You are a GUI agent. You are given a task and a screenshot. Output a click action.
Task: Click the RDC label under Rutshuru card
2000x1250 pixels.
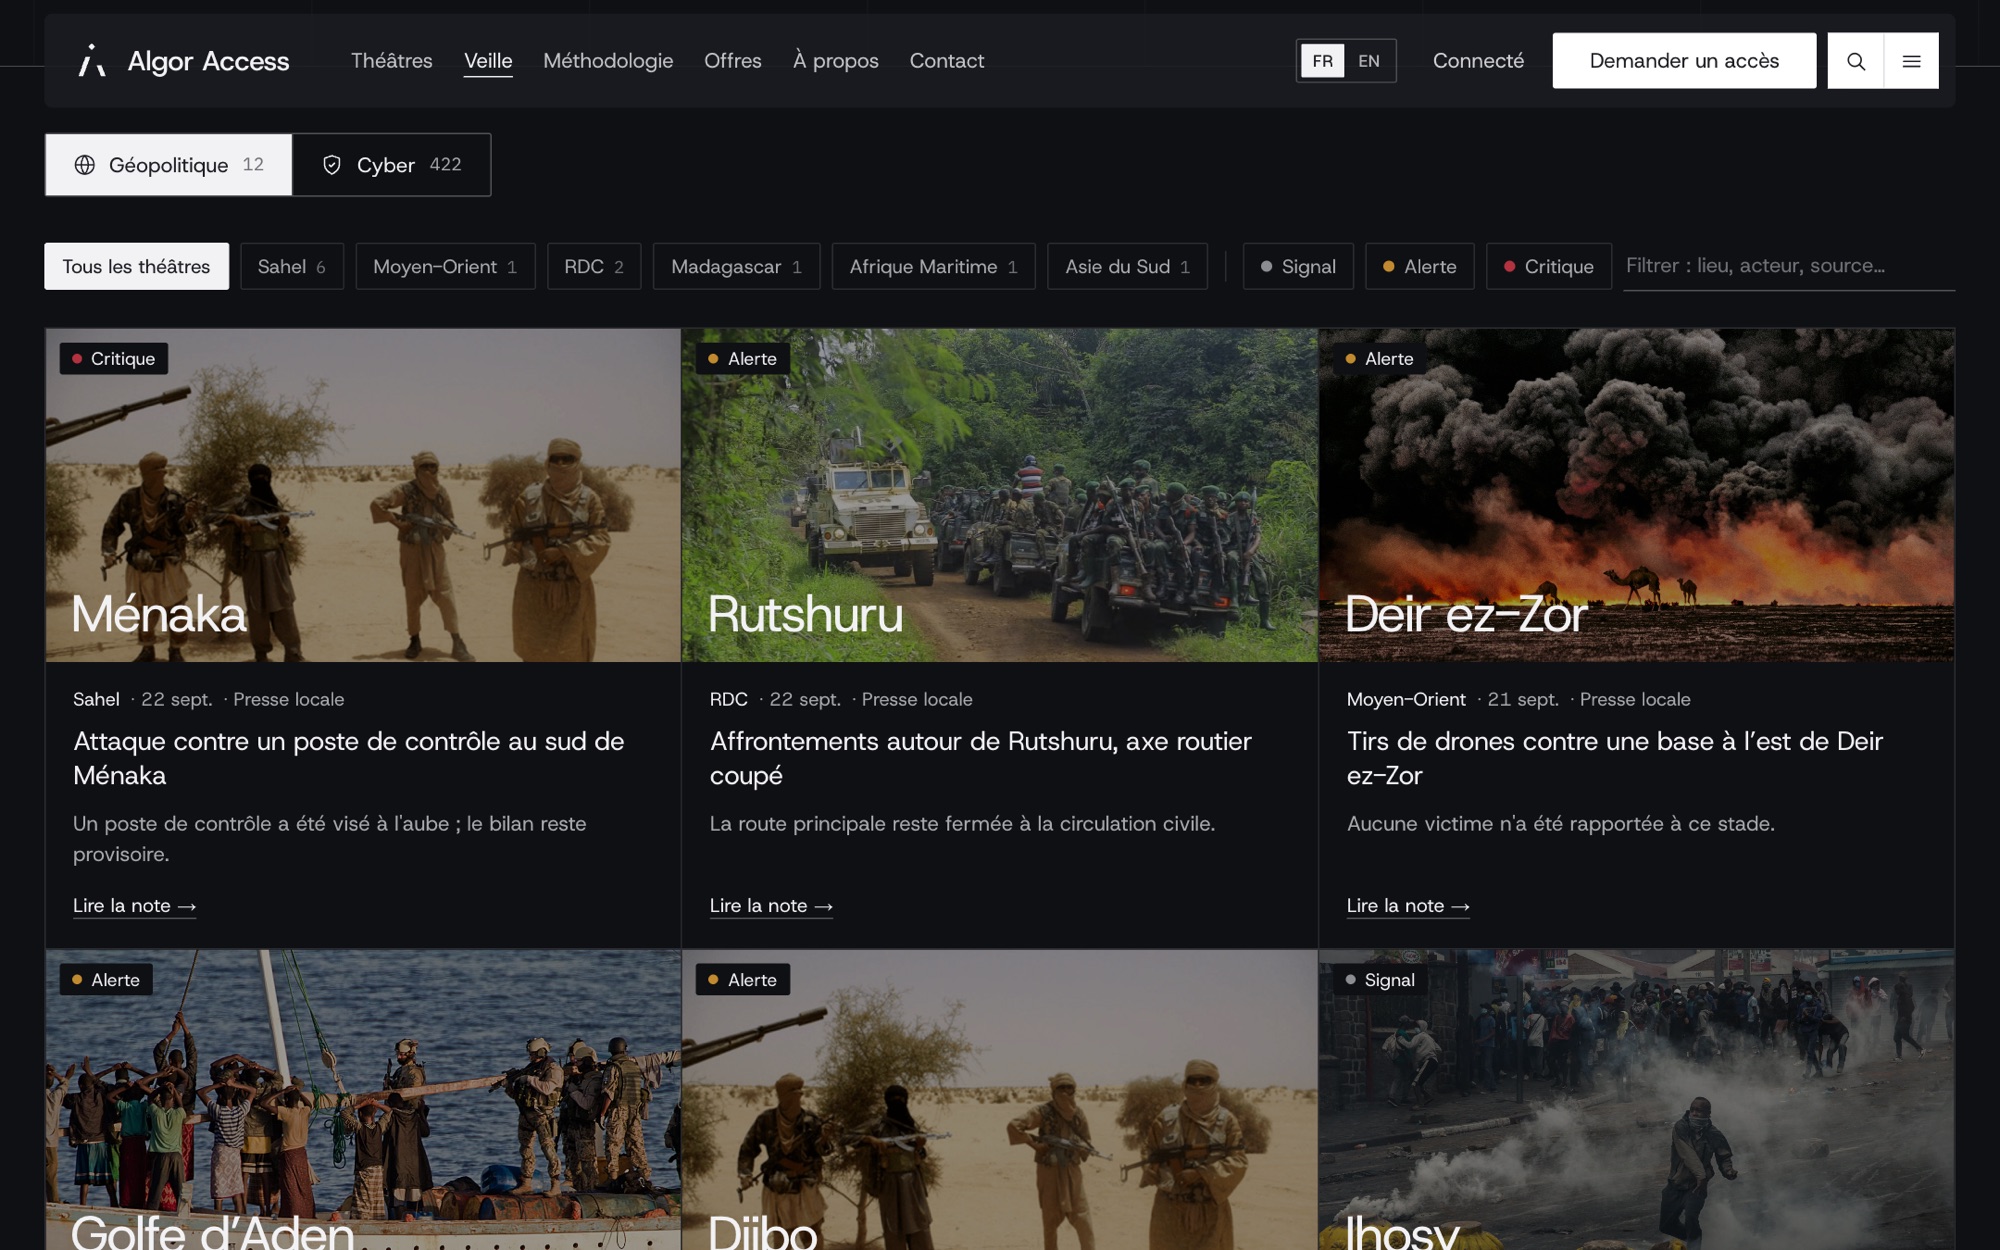click(729, 699)
